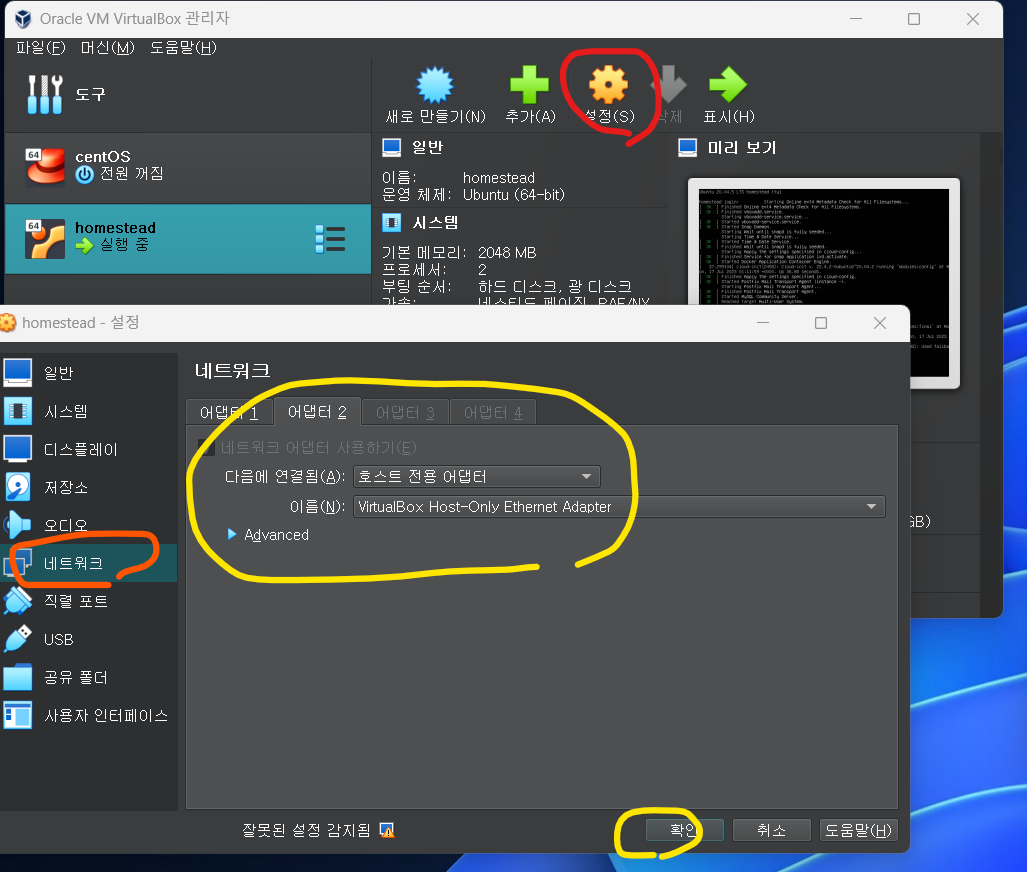The height and width of the screenshot is (872, 1027).
Task: Click the invalid settings detected (잘못된 설정 감지됨) text
Action: pos(306,831)
